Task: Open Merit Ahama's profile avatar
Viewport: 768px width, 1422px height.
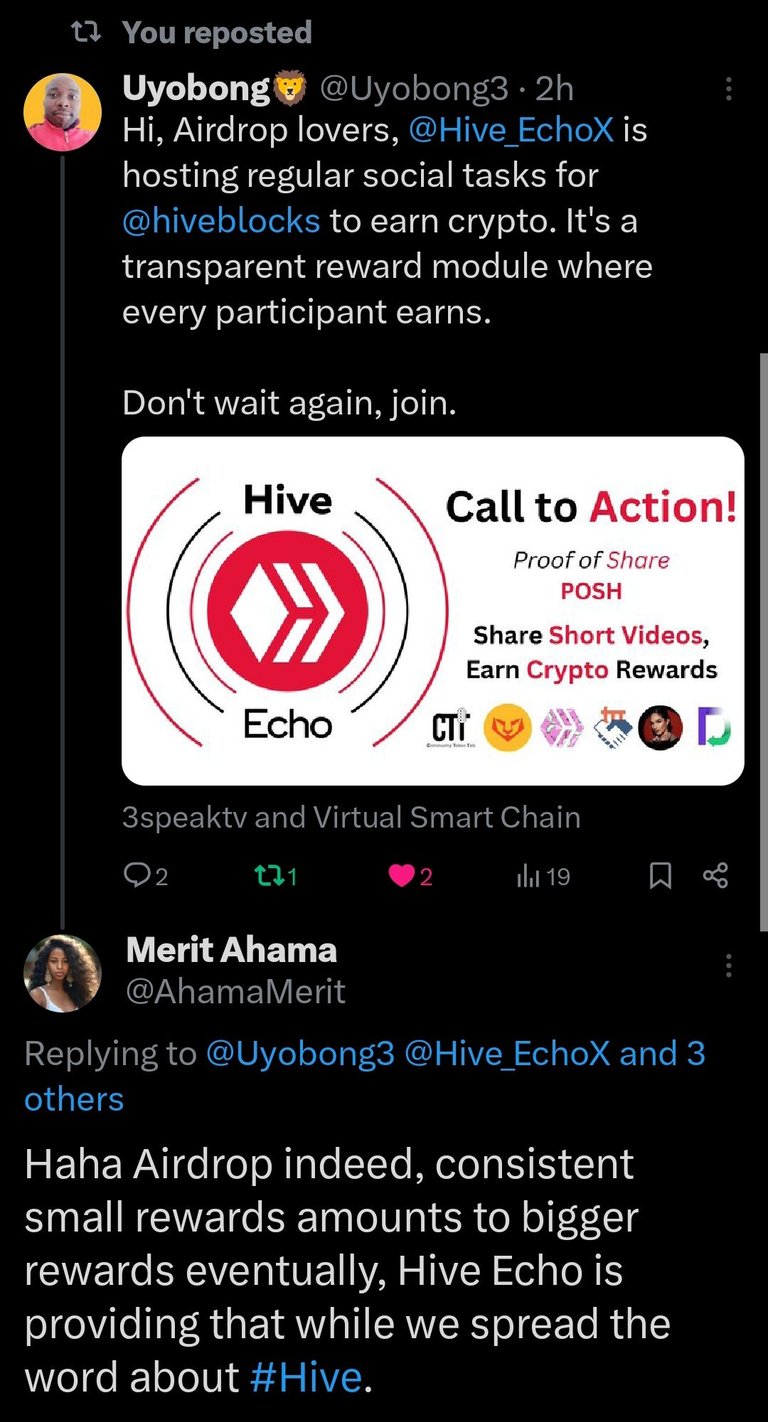Action: (62, 973)
